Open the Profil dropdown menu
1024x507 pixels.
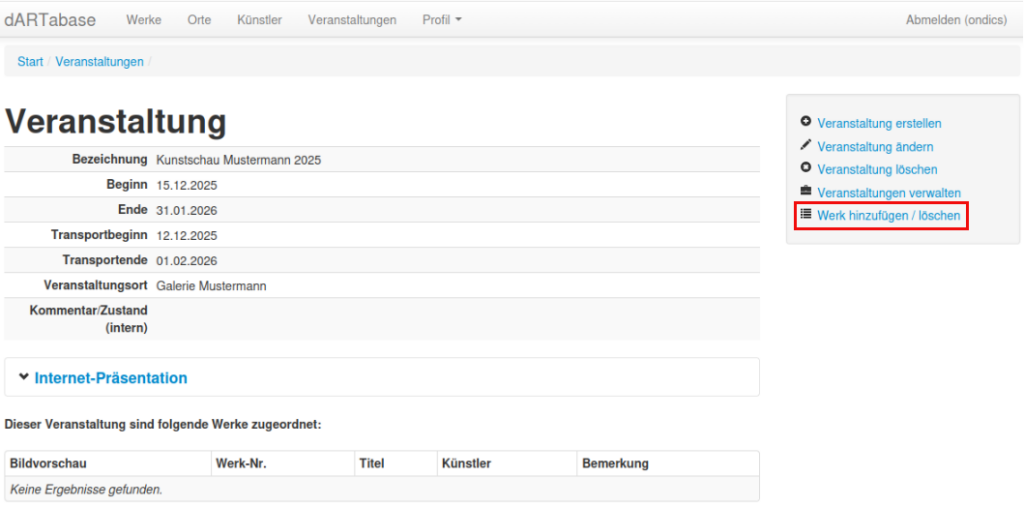coord(441,20)
